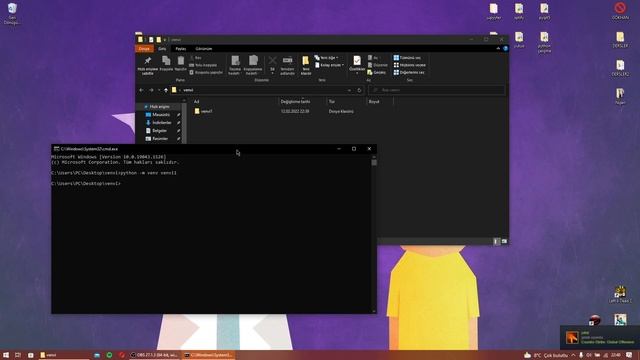Click History (Geçmiş) in the ribbon
The width and height of the screenshot is (640, 360).
[377, 72]
